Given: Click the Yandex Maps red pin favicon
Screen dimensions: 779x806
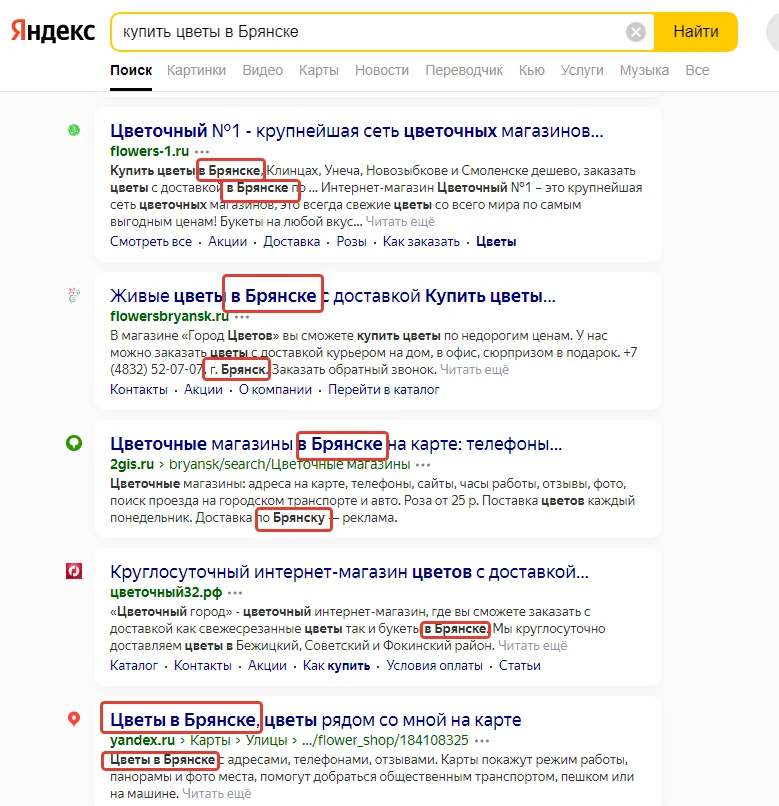Looking at the screenshot, I should (73, 720).
